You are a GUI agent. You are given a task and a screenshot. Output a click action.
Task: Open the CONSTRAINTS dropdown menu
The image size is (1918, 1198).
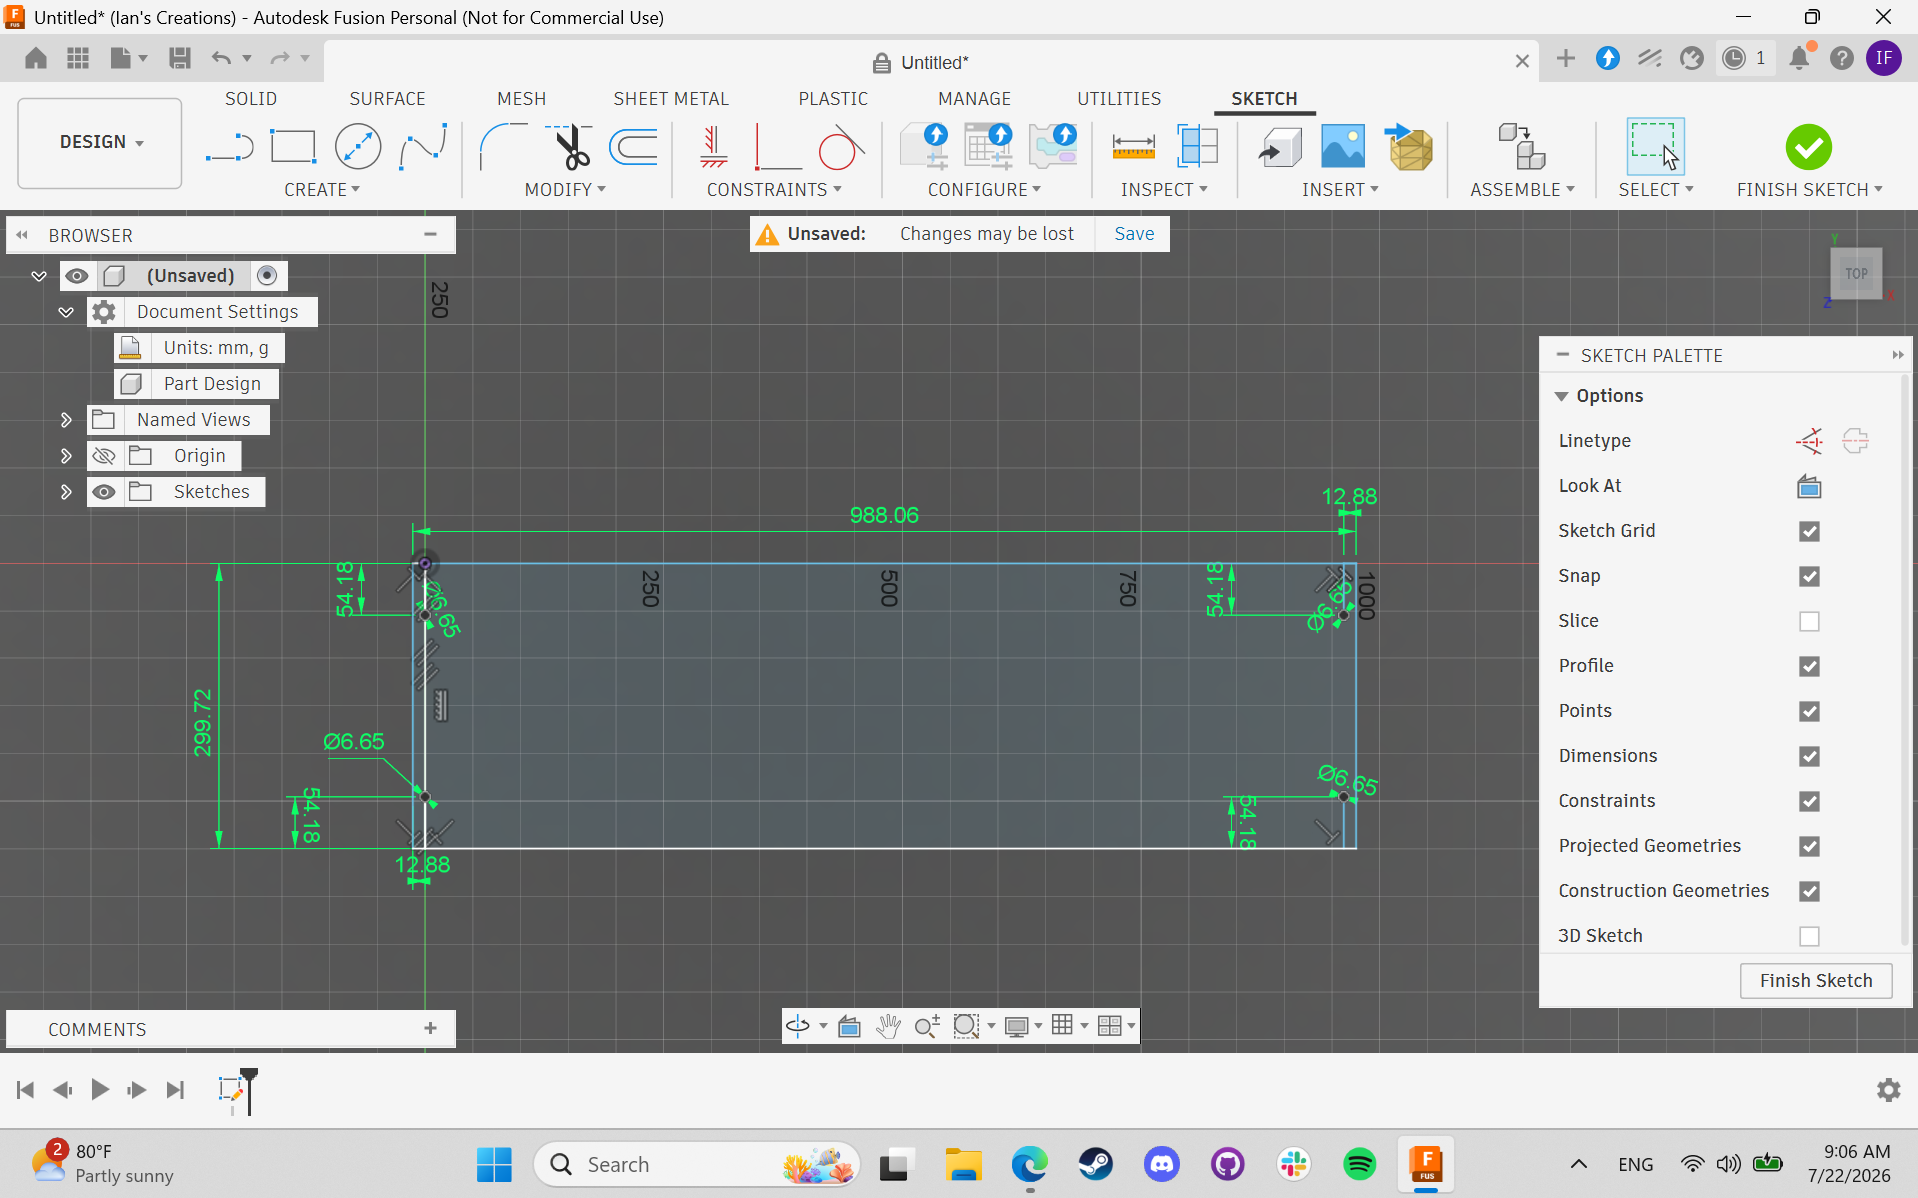click(x=774, y=189)
